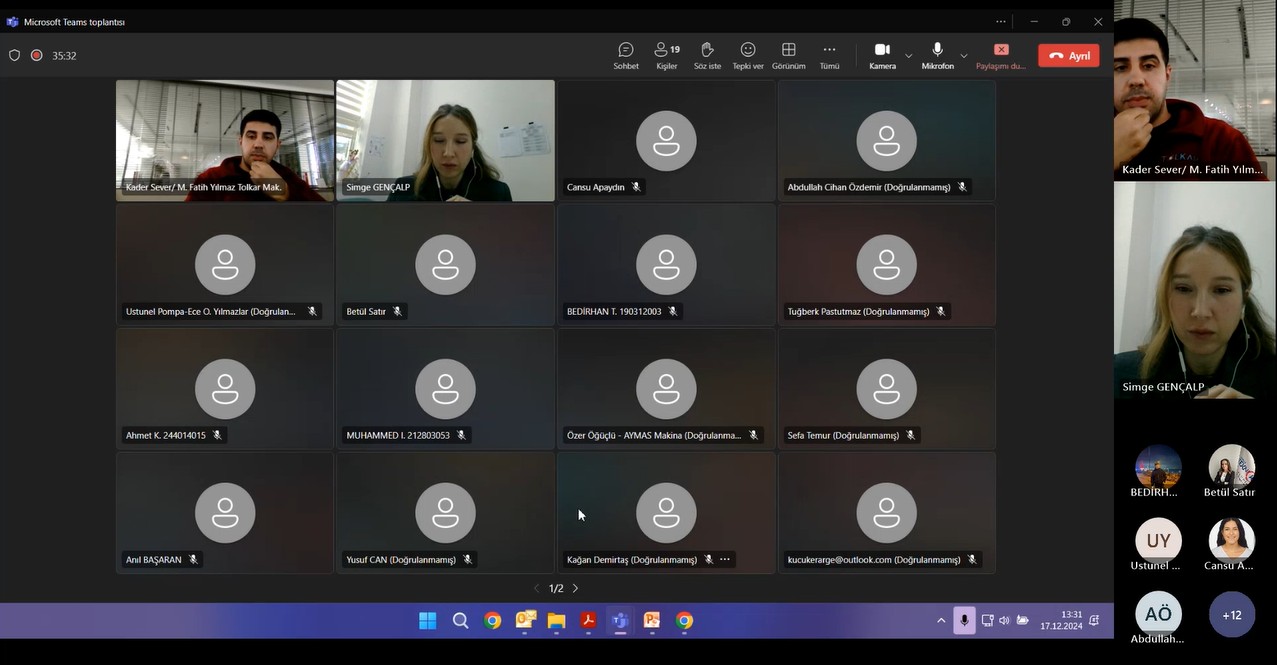Screen dimensions: 1277x665
Task: Show the +12 additional participants
Action: point(1232,615)
